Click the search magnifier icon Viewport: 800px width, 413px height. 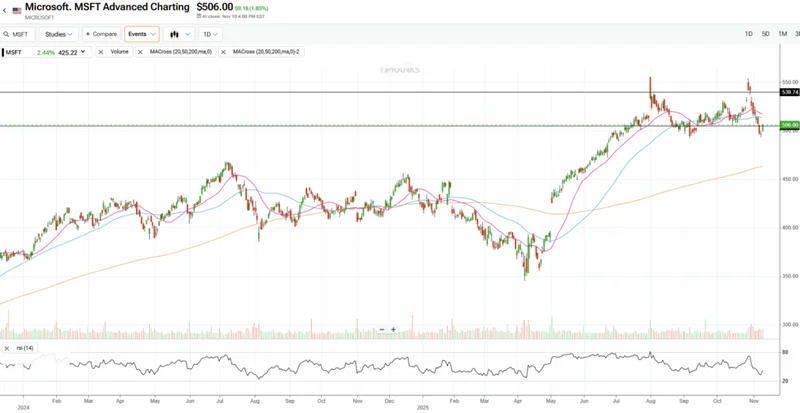tap(6, 34)
